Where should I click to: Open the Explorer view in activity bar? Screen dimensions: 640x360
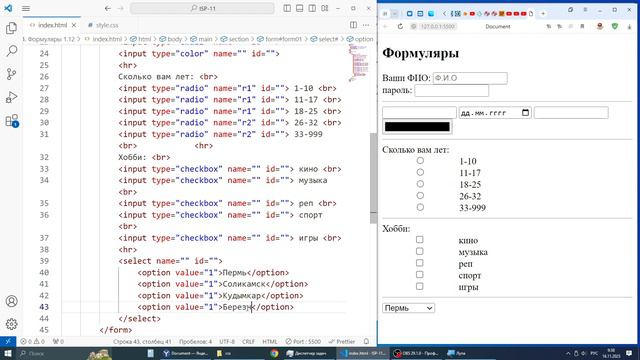click(x=11, y=28)
